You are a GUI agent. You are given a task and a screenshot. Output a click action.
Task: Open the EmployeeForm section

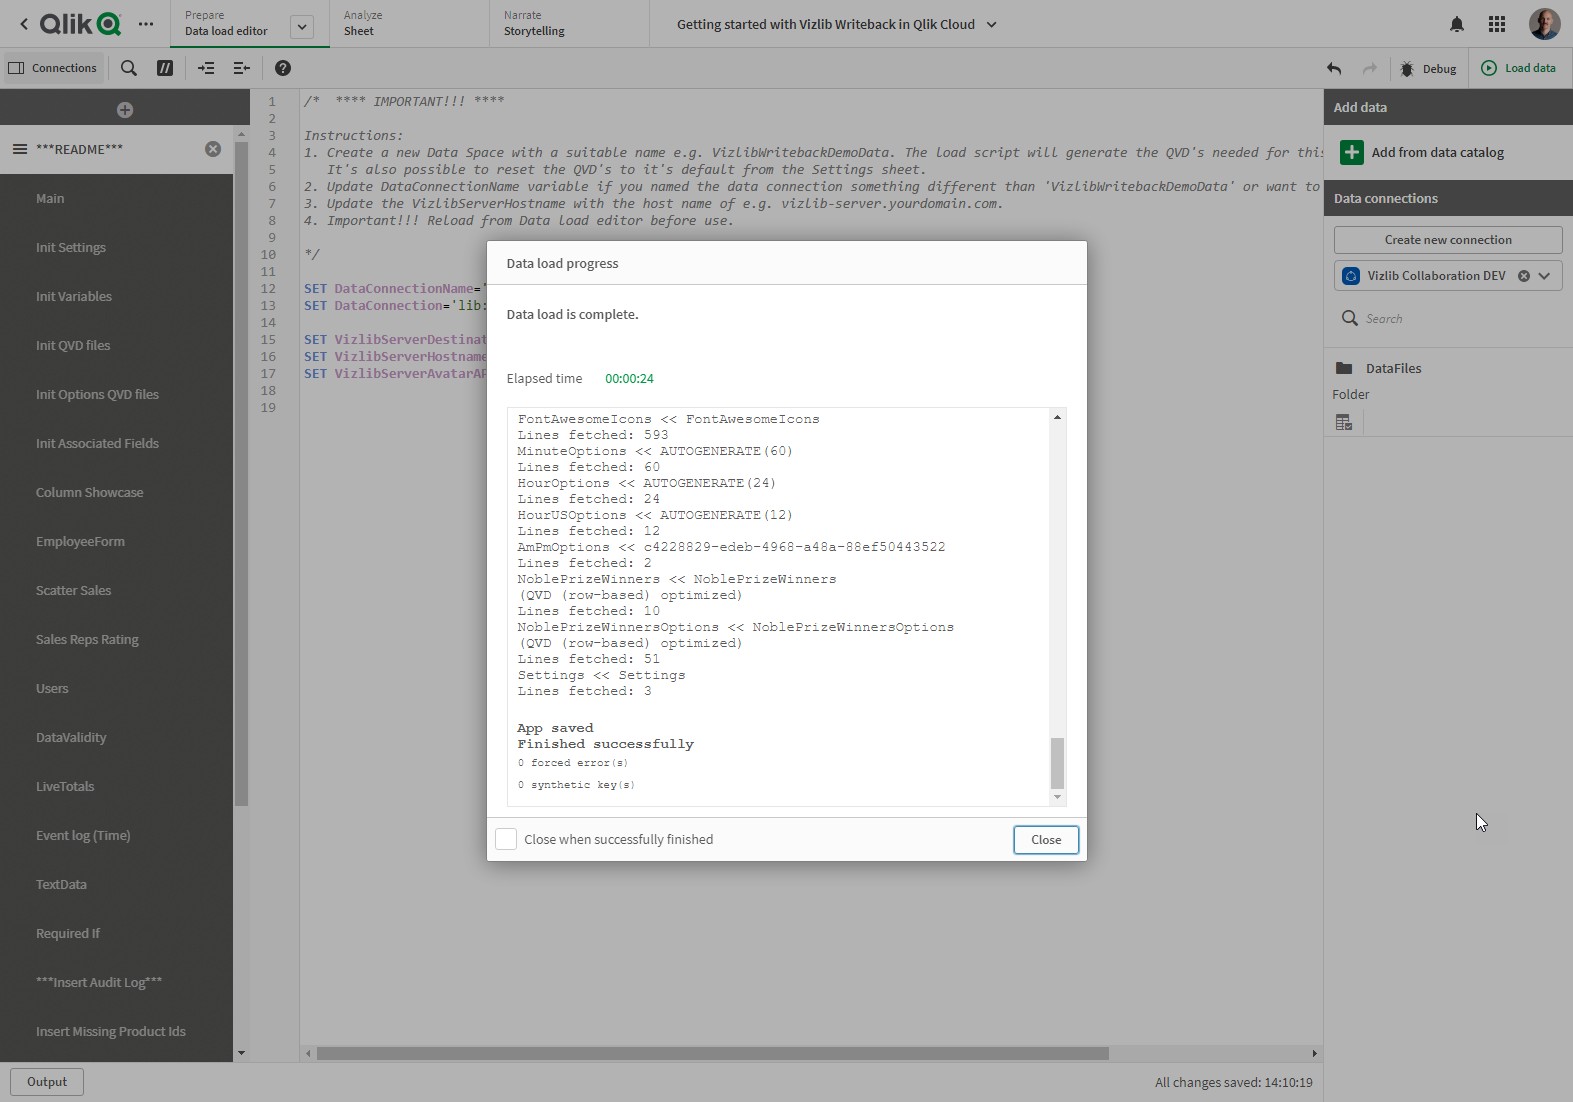116,541
